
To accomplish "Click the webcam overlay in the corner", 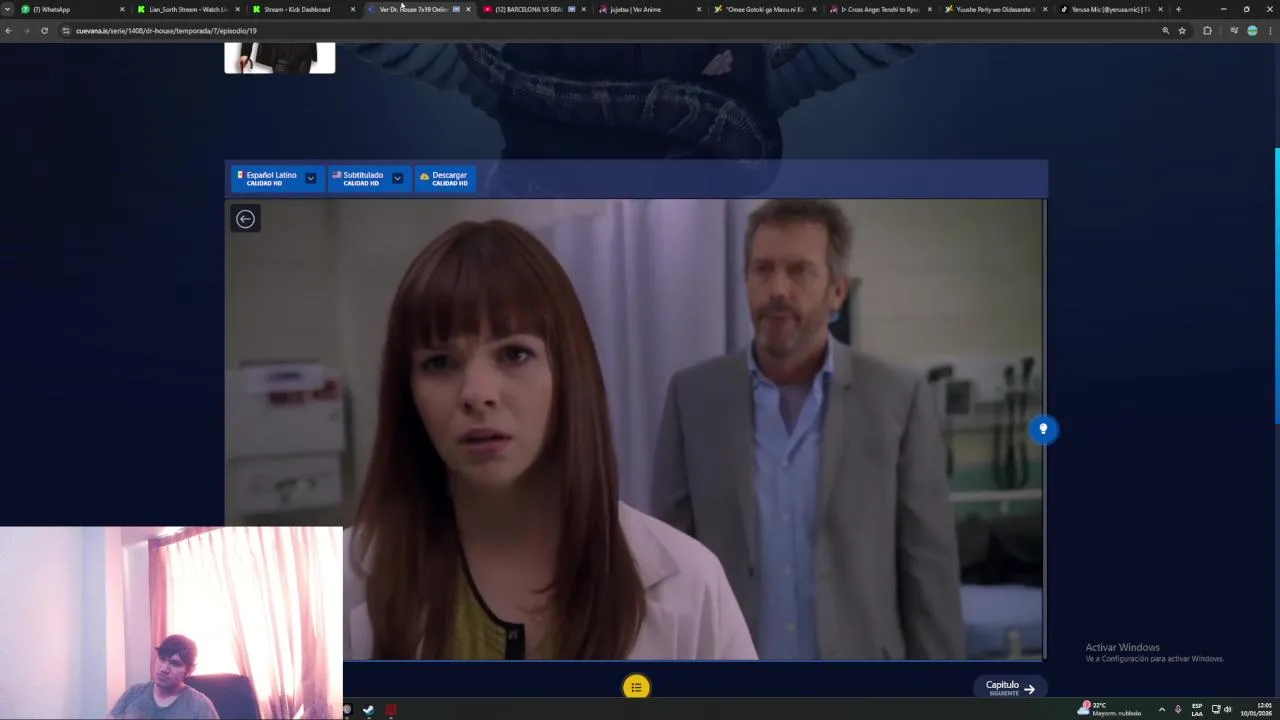I will pos(171,623).
